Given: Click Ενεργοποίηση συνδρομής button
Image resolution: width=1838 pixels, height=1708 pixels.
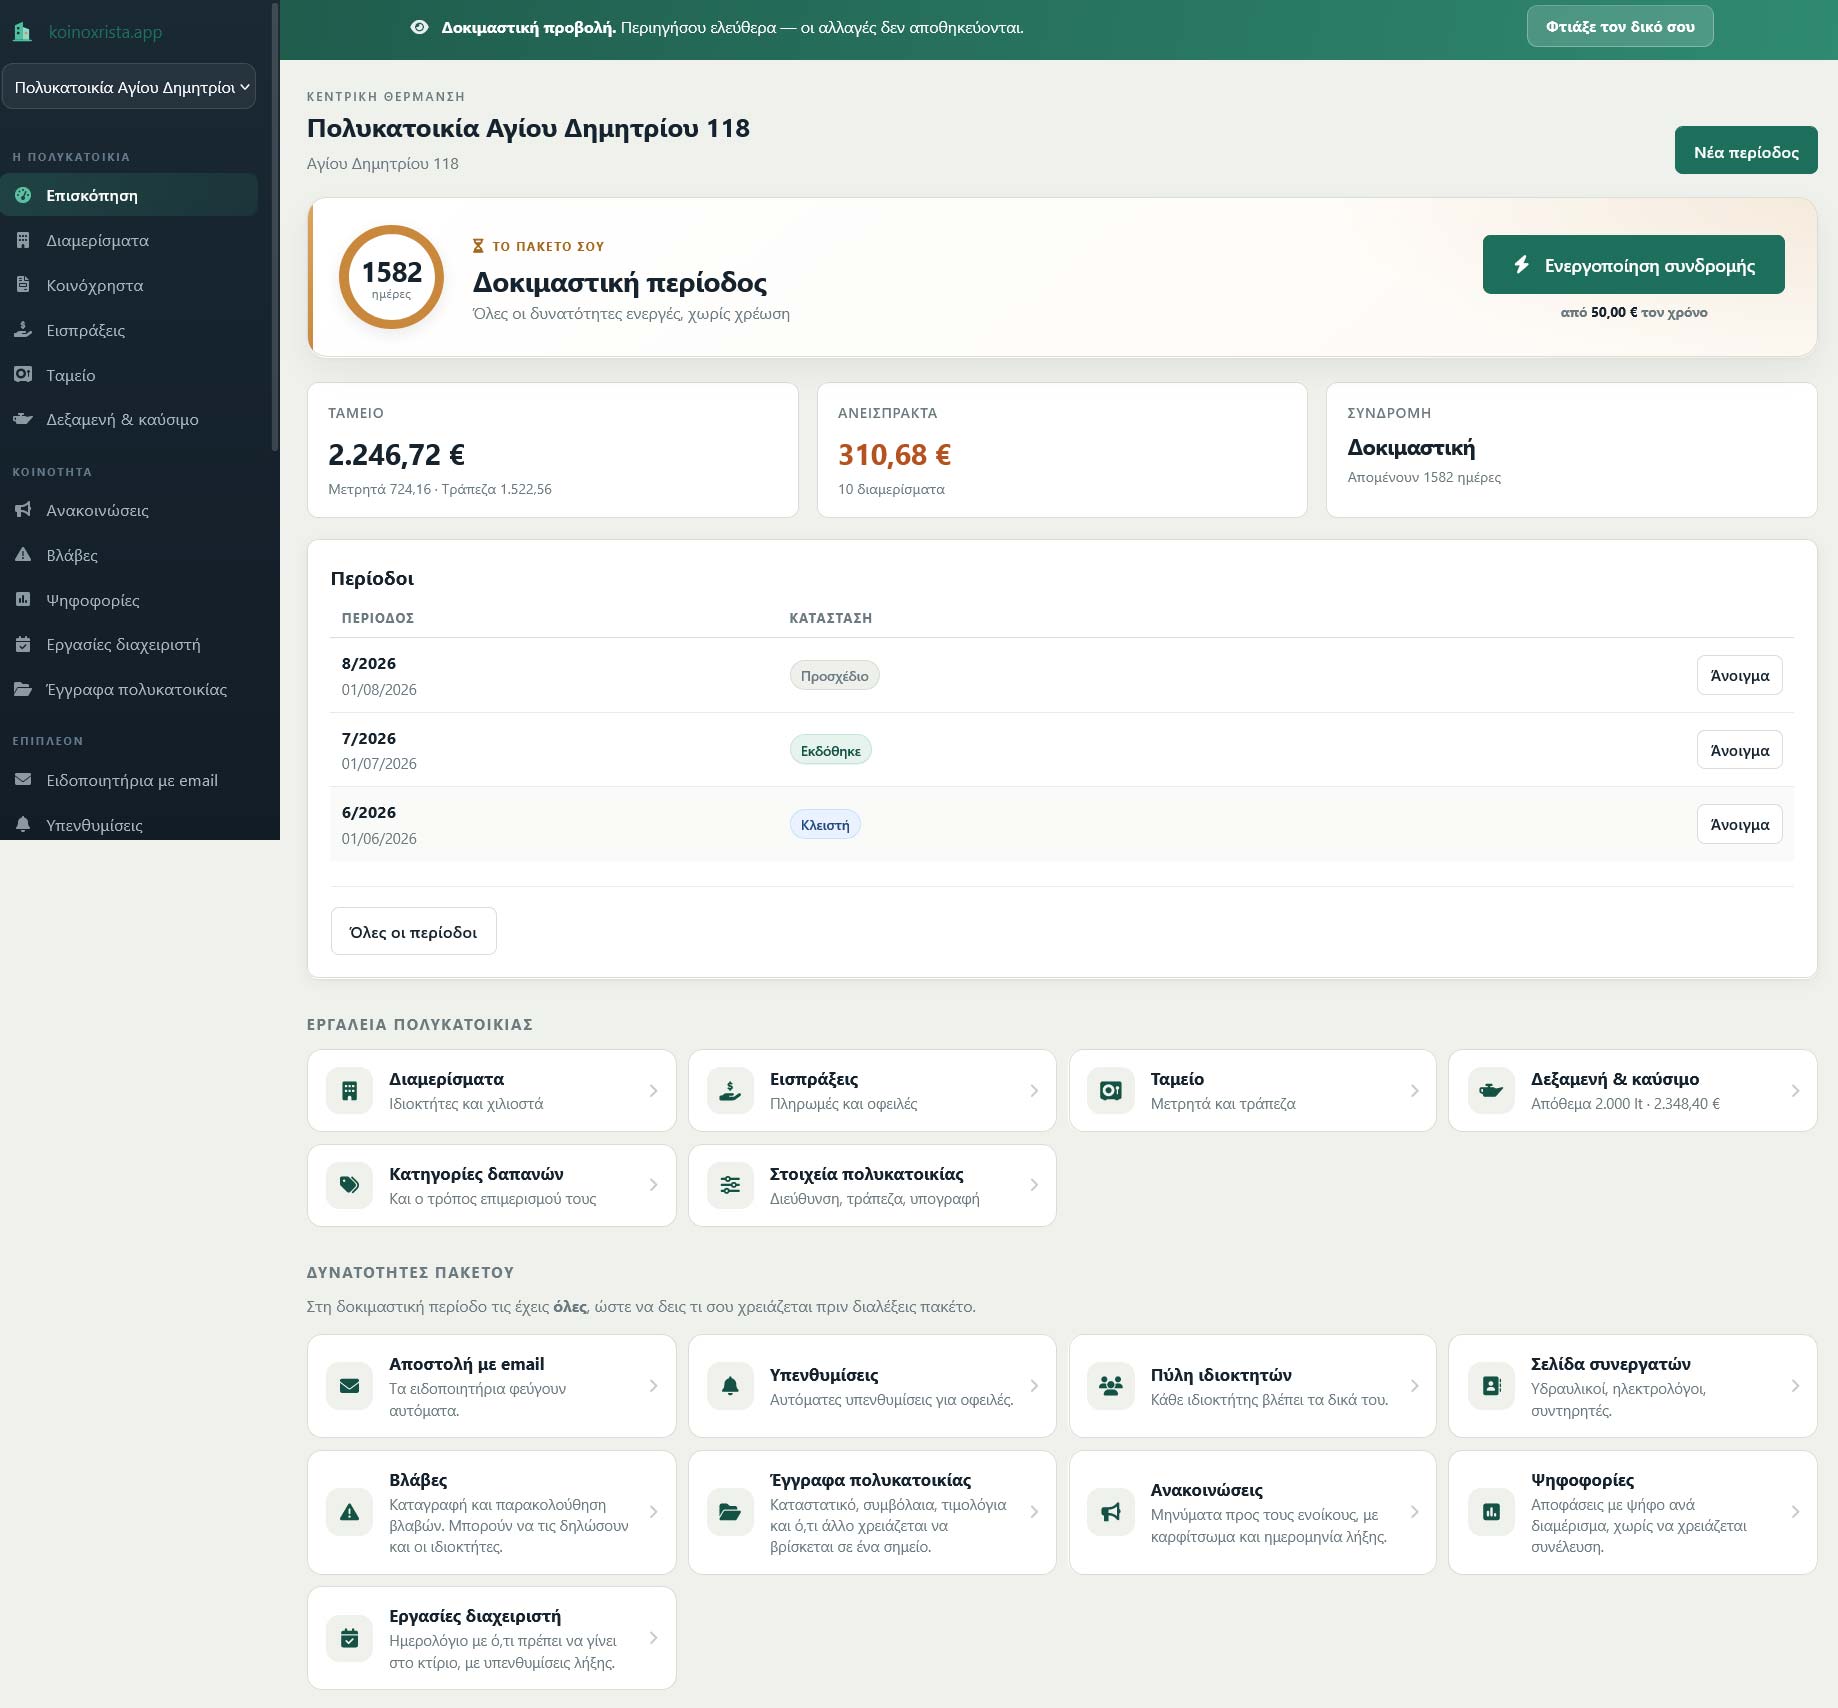Looking at the screenshot, I should pyautogui.click(x=1633, y=265).
